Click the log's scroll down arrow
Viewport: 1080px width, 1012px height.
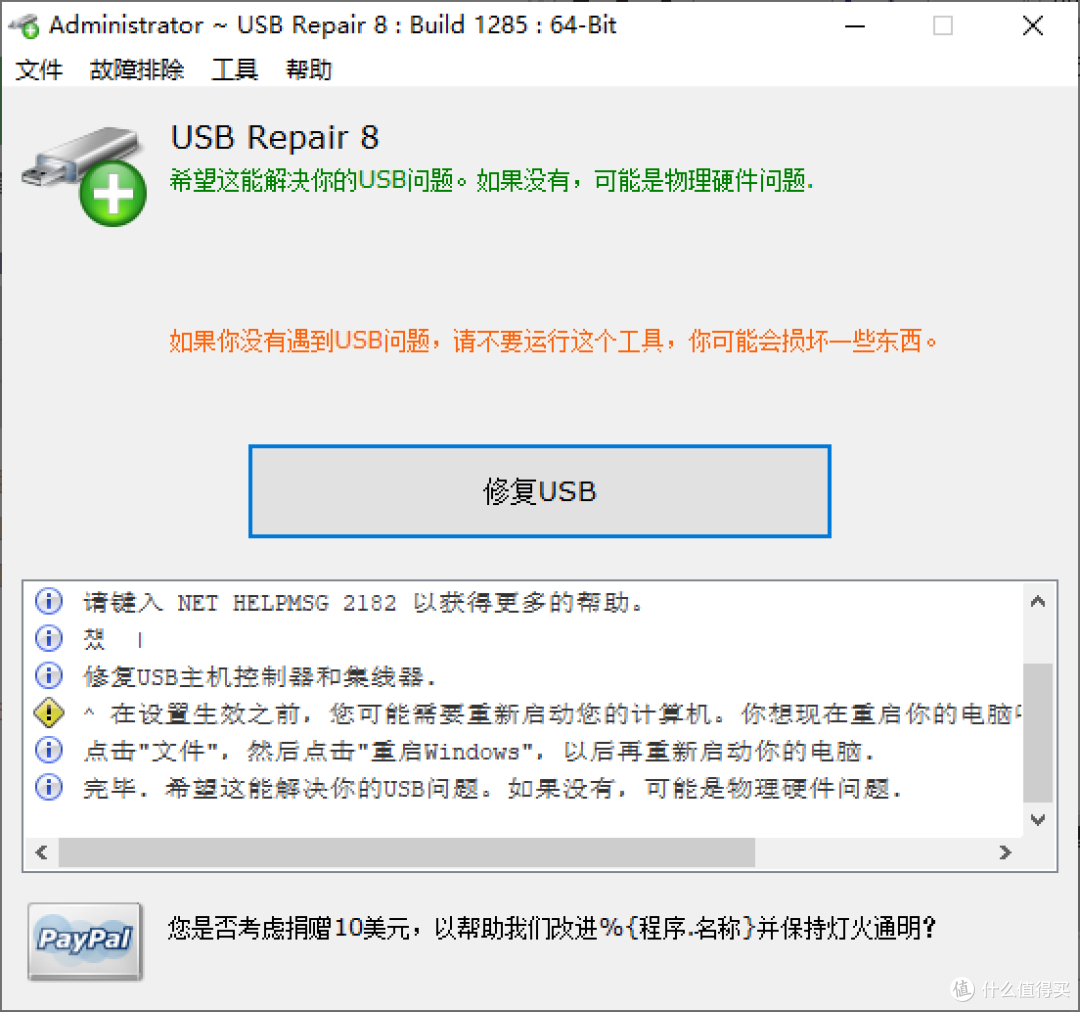pos(1038,820)
